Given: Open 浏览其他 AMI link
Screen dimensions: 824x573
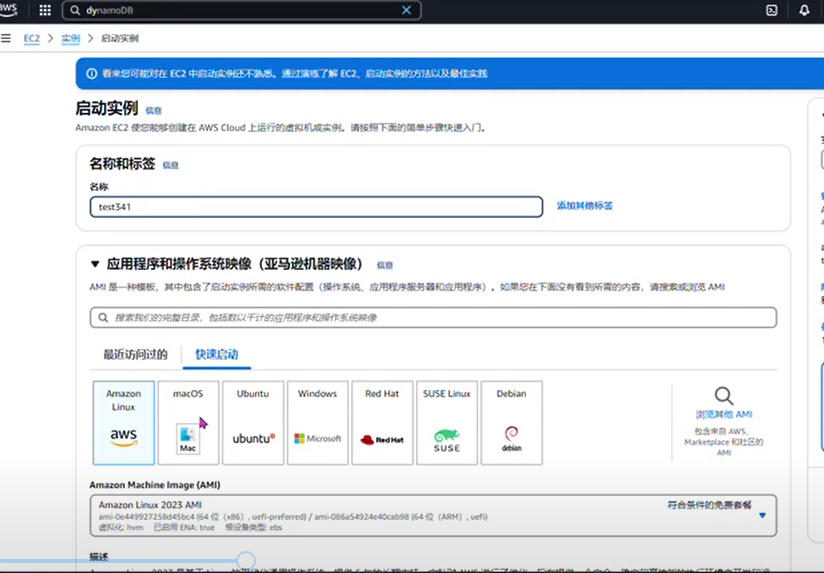Looking at the screenshot, I should [x=724, y=414].
